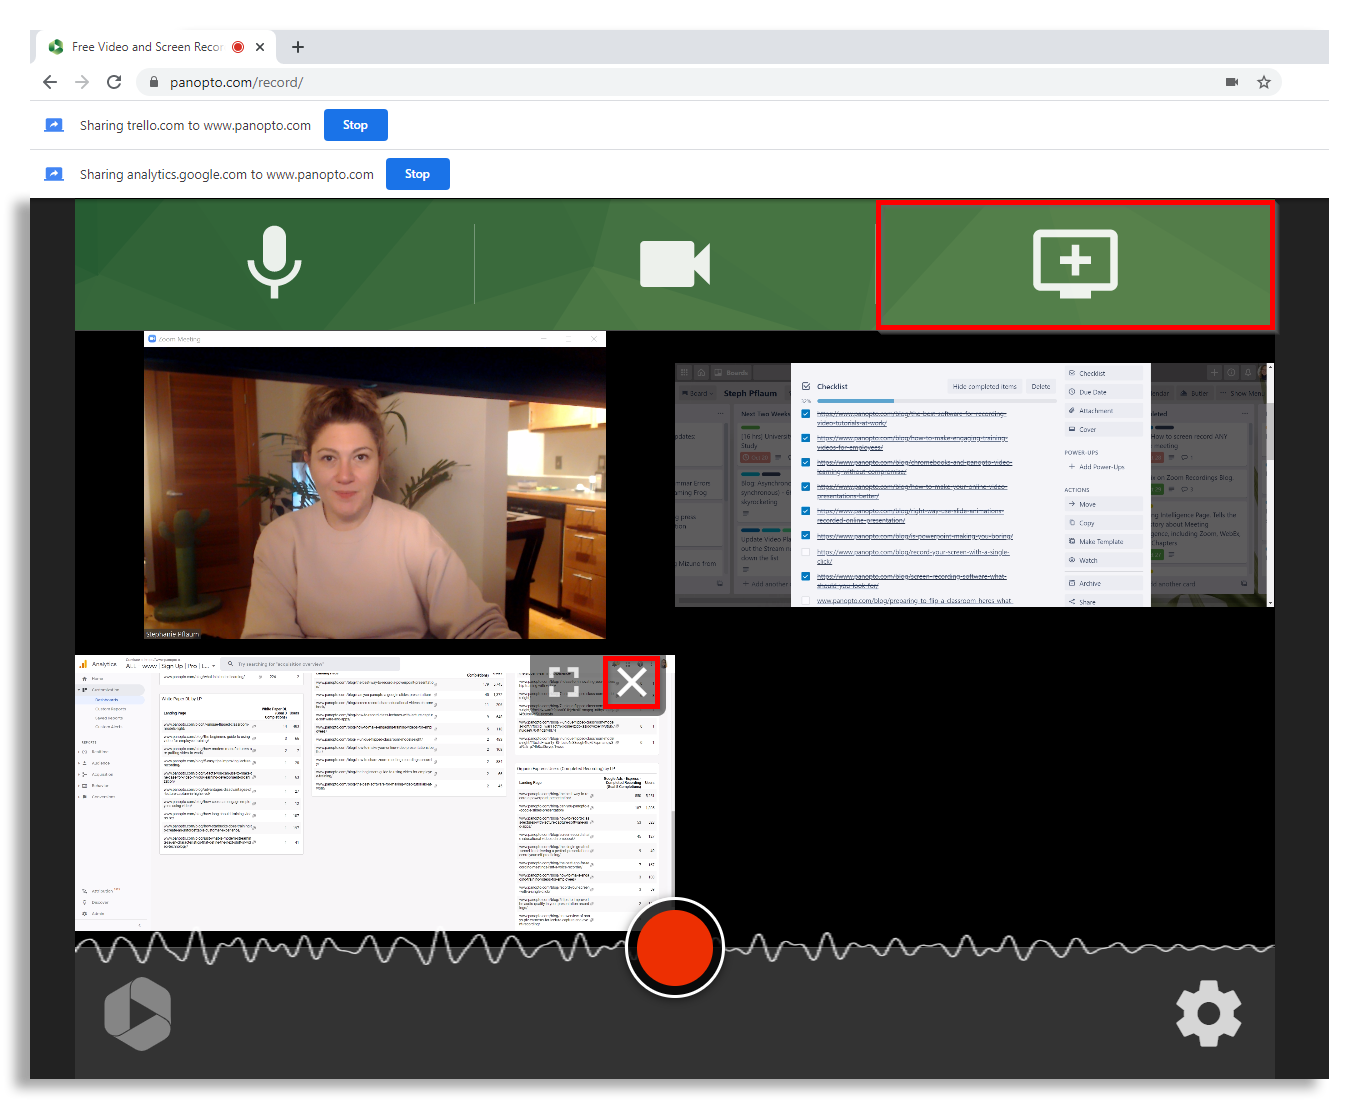Select the video camera source icon

coord(673,264)
